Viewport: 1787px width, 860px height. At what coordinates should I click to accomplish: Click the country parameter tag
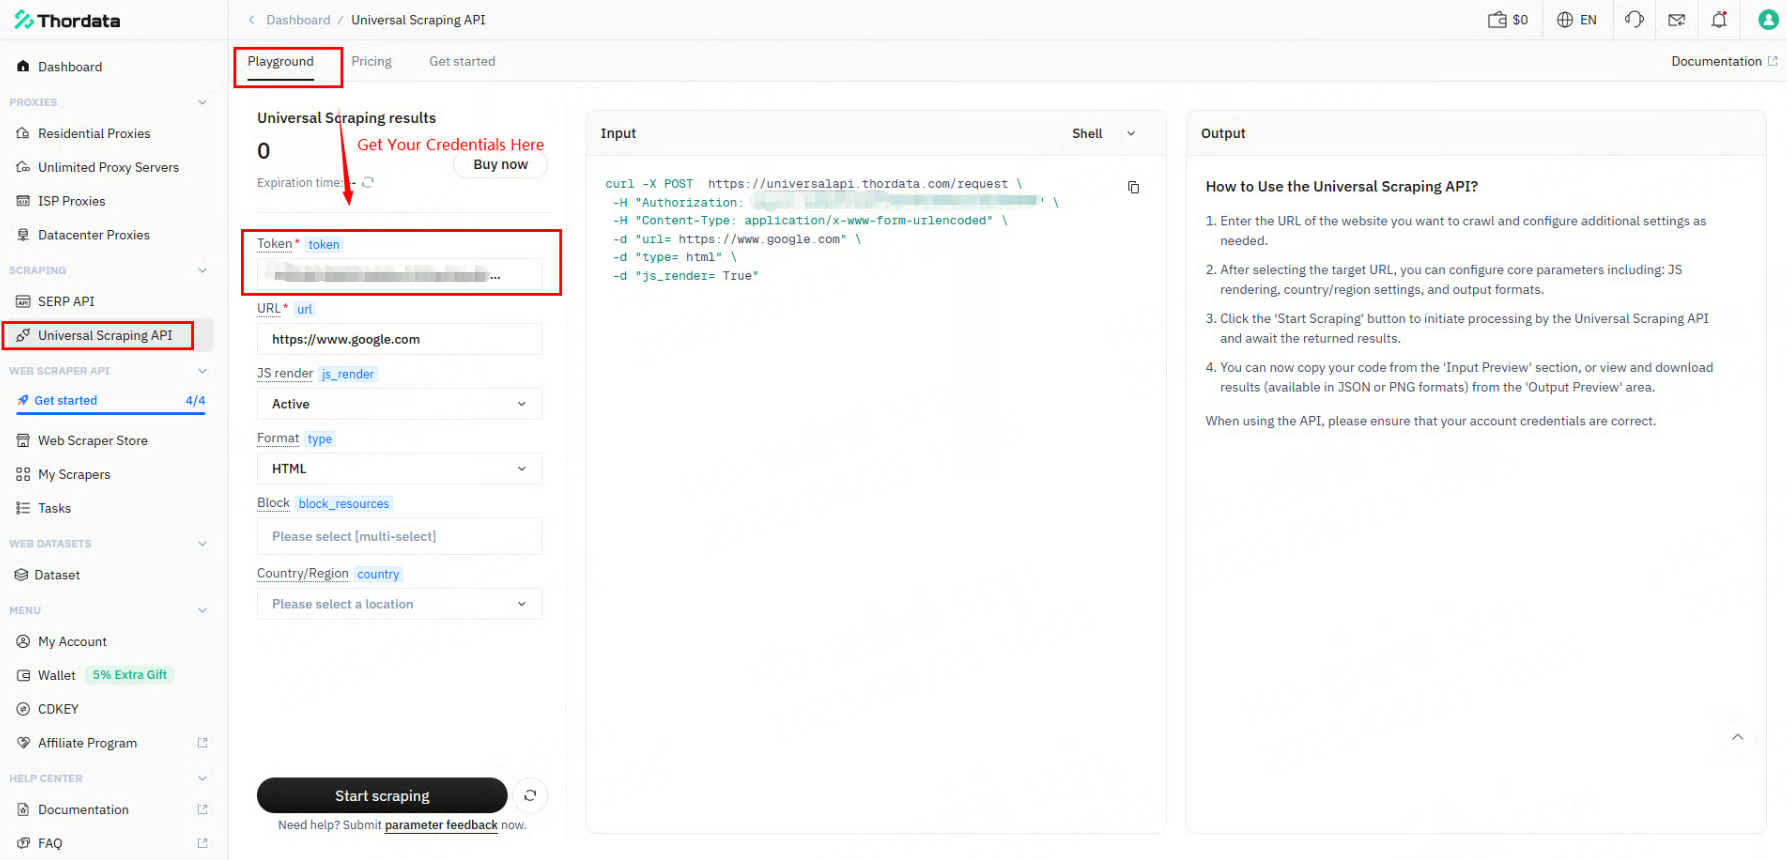[378, 574]
